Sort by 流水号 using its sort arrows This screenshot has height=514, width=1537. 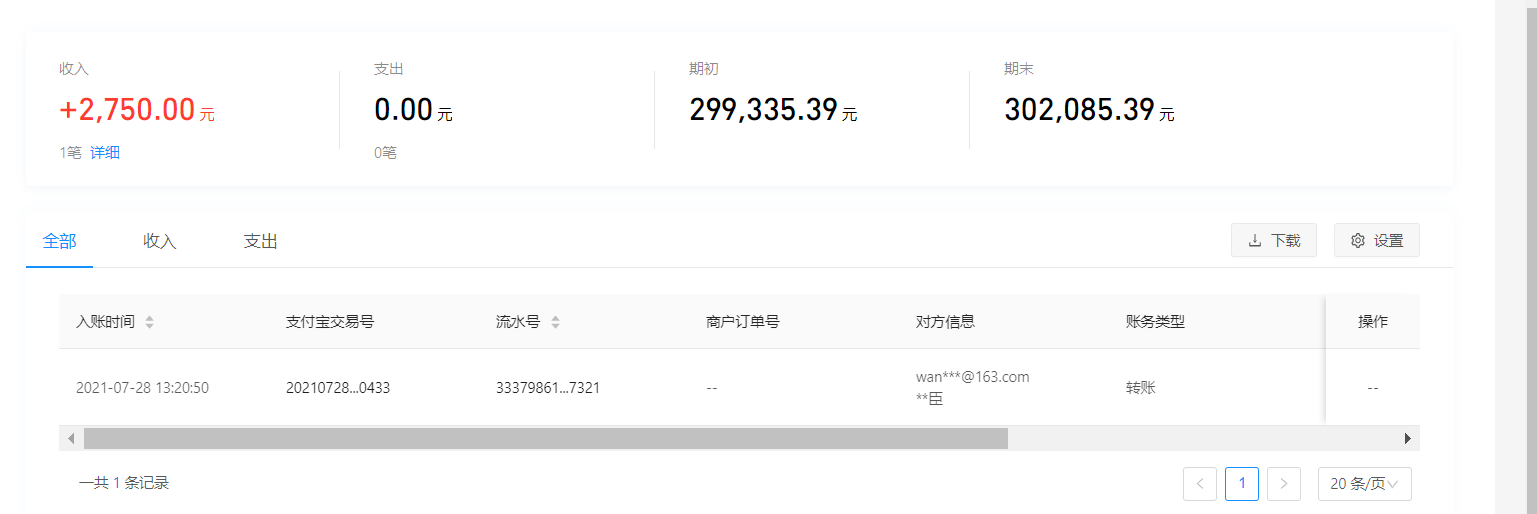coord(556,322)
